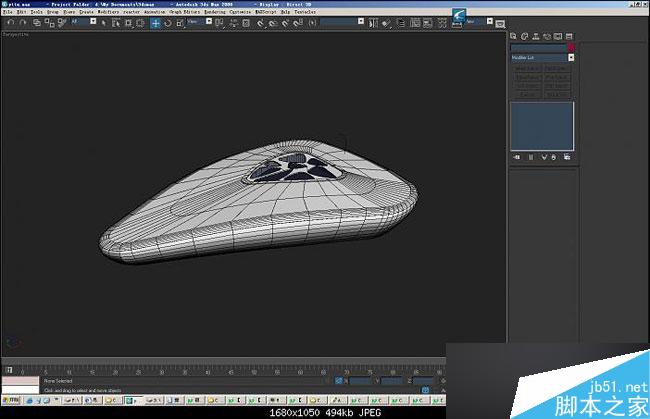Click the Configure Modifier Sets button
Viewport: 650px width, 419px height.
pos(569,157)
